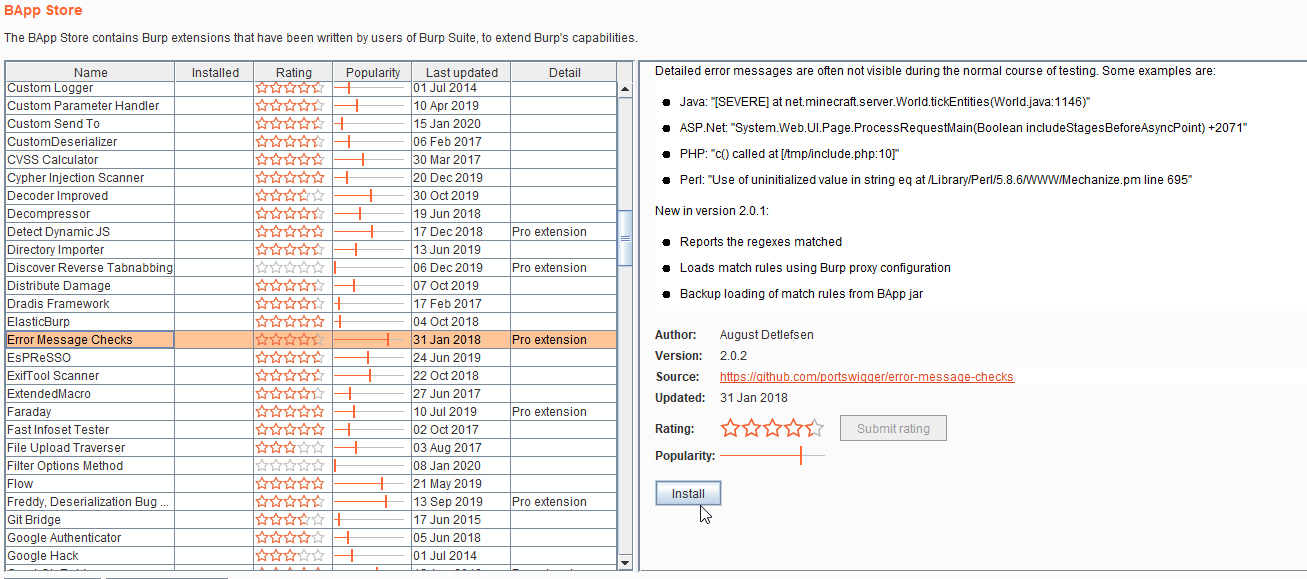Sort by the Installed column header

tap(215, 72)
